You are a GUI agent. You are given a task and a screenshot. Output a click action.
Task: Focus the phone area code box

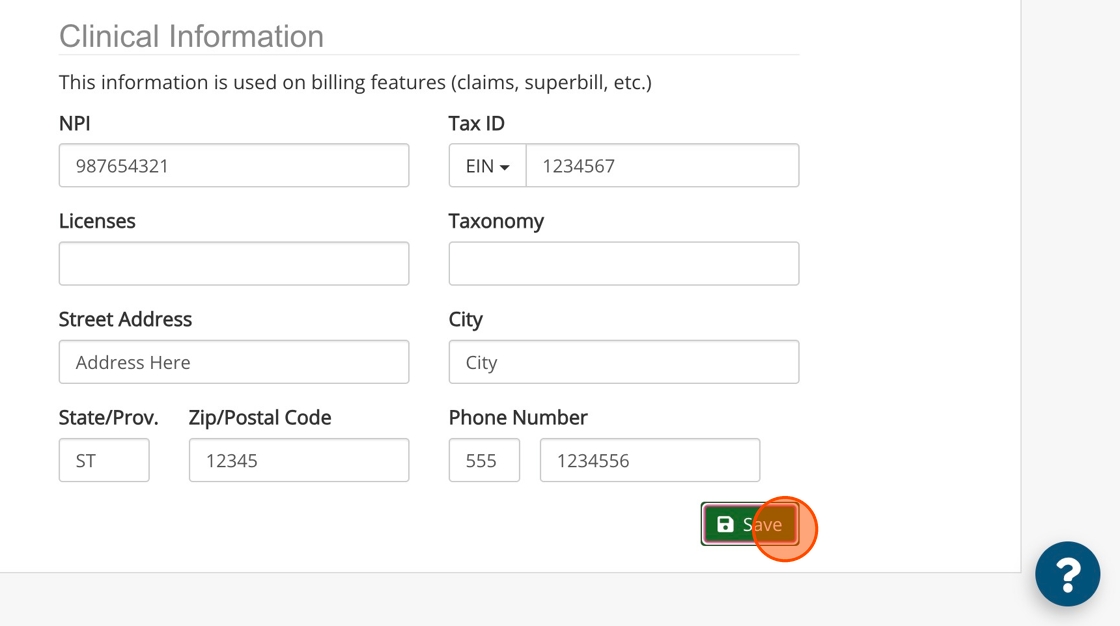(x=484, y=460)
